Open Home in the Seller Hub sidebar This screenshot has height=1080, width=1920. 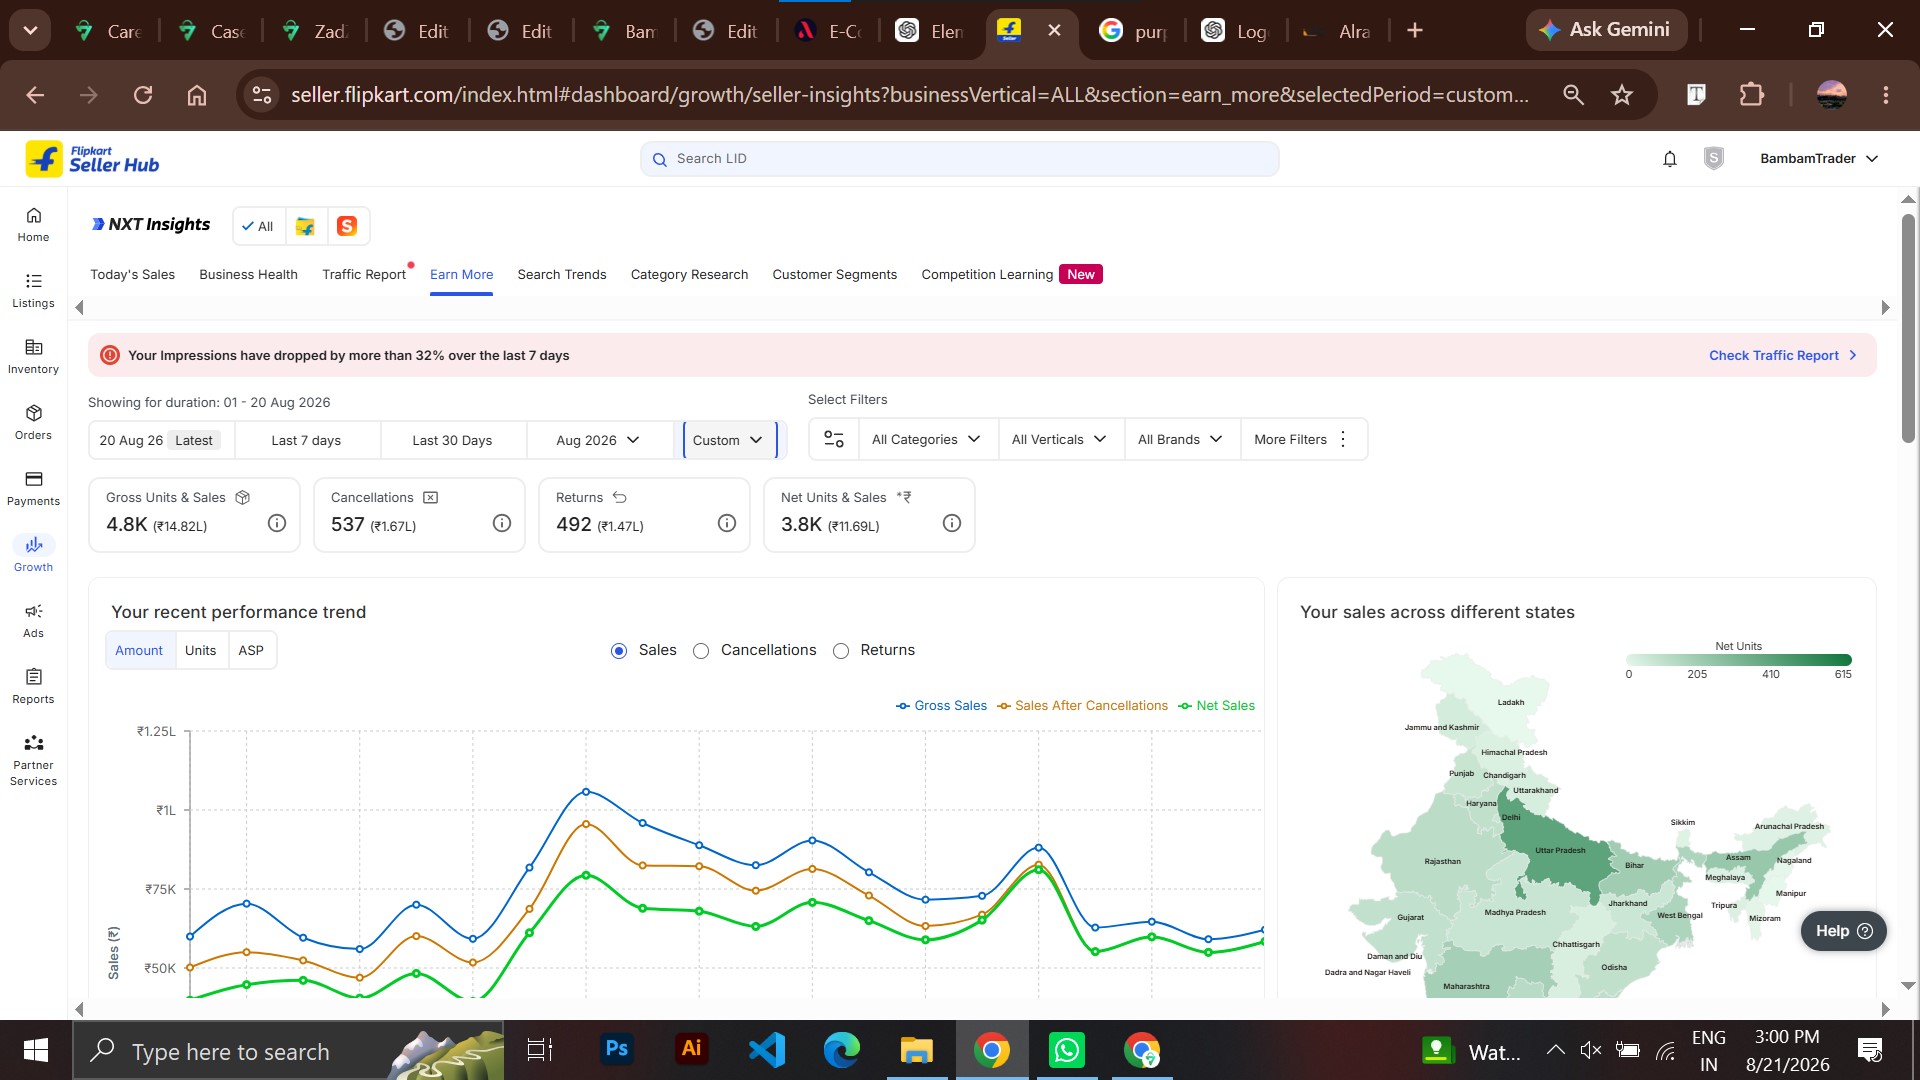(x=33, y=225)
